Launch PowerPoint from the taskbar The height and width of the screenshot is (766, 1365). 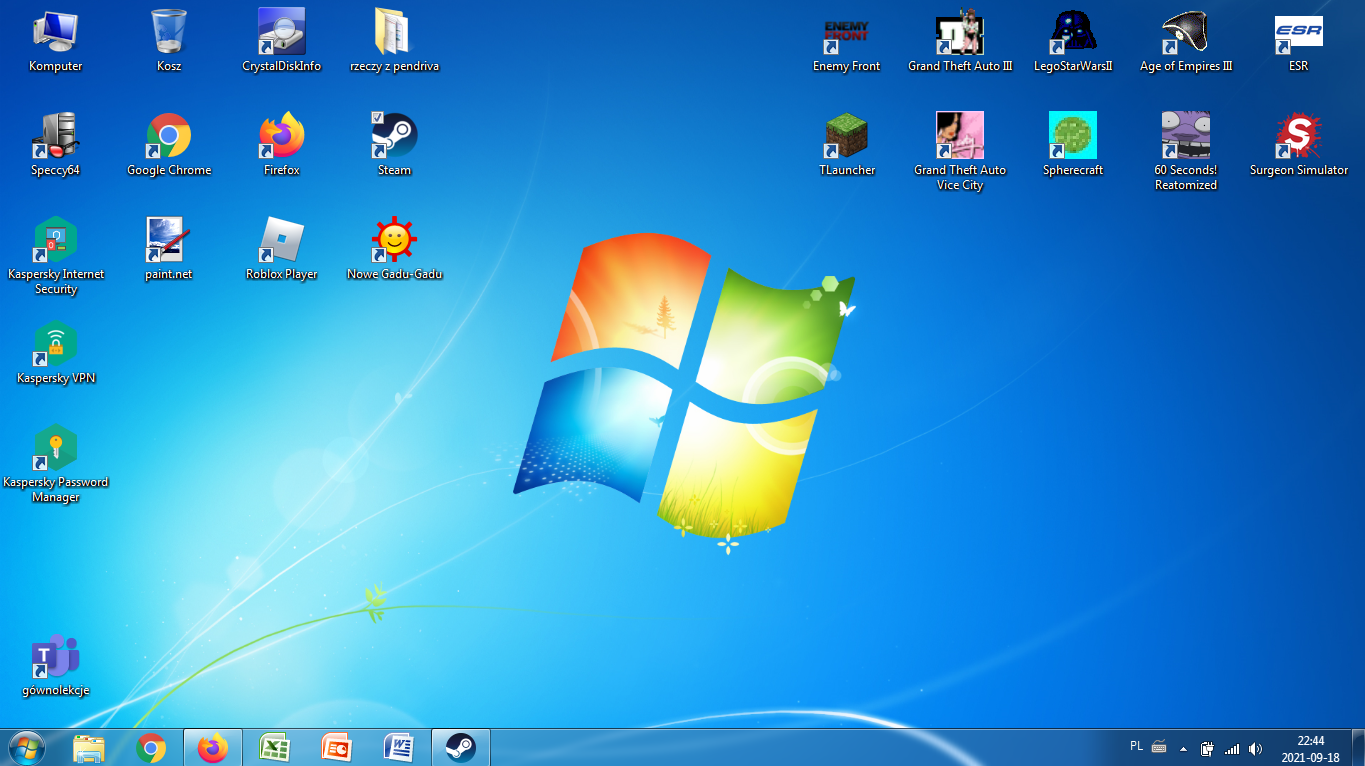(336, 747)
